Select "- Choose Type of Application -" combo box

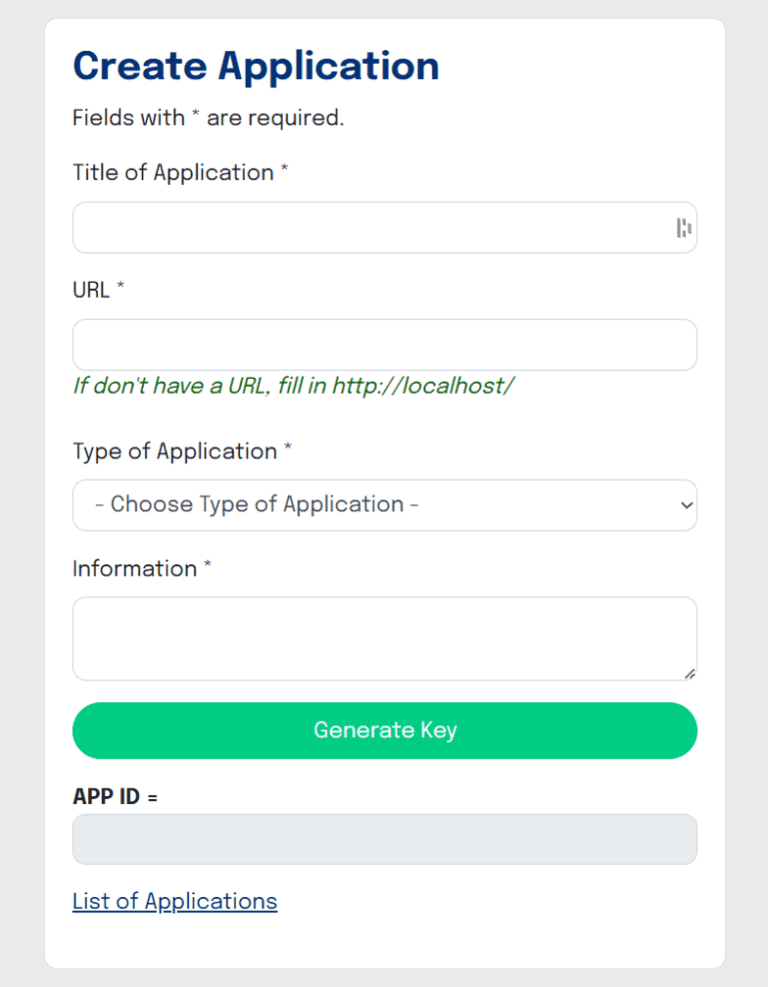(385, 505)
